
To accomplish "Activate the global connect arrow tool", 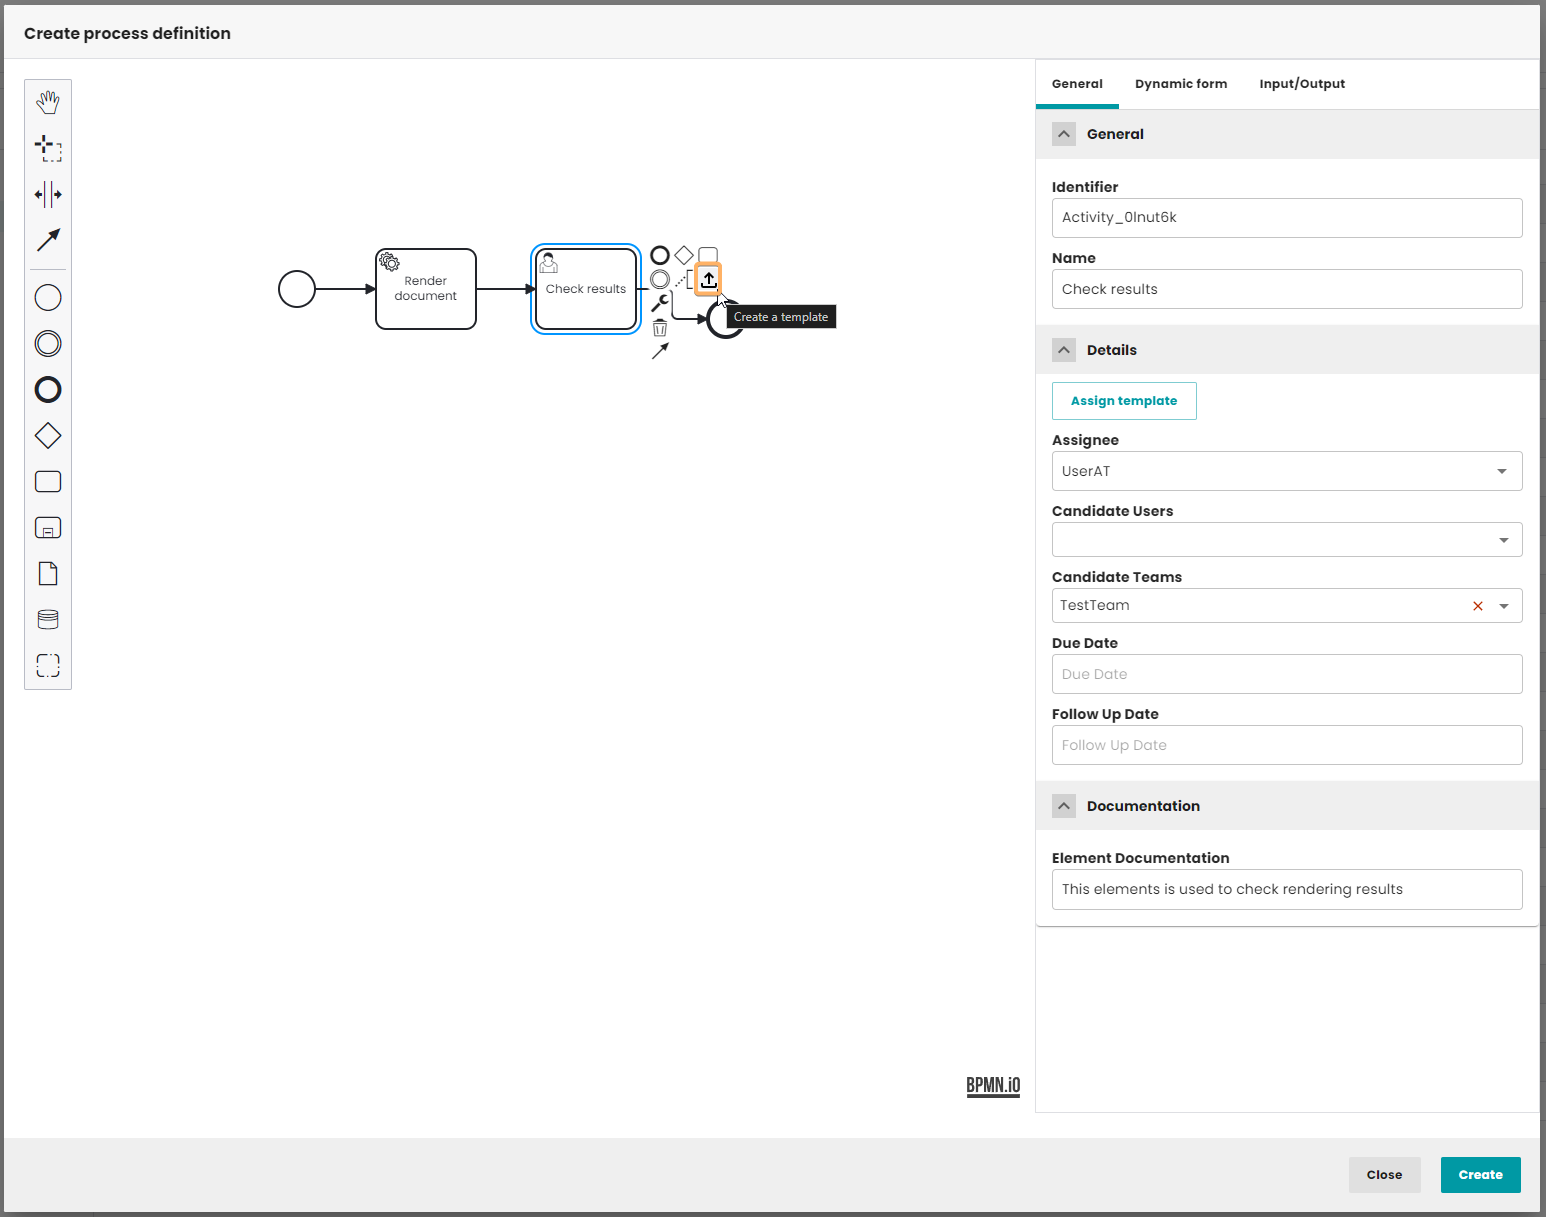I will 48,240.
